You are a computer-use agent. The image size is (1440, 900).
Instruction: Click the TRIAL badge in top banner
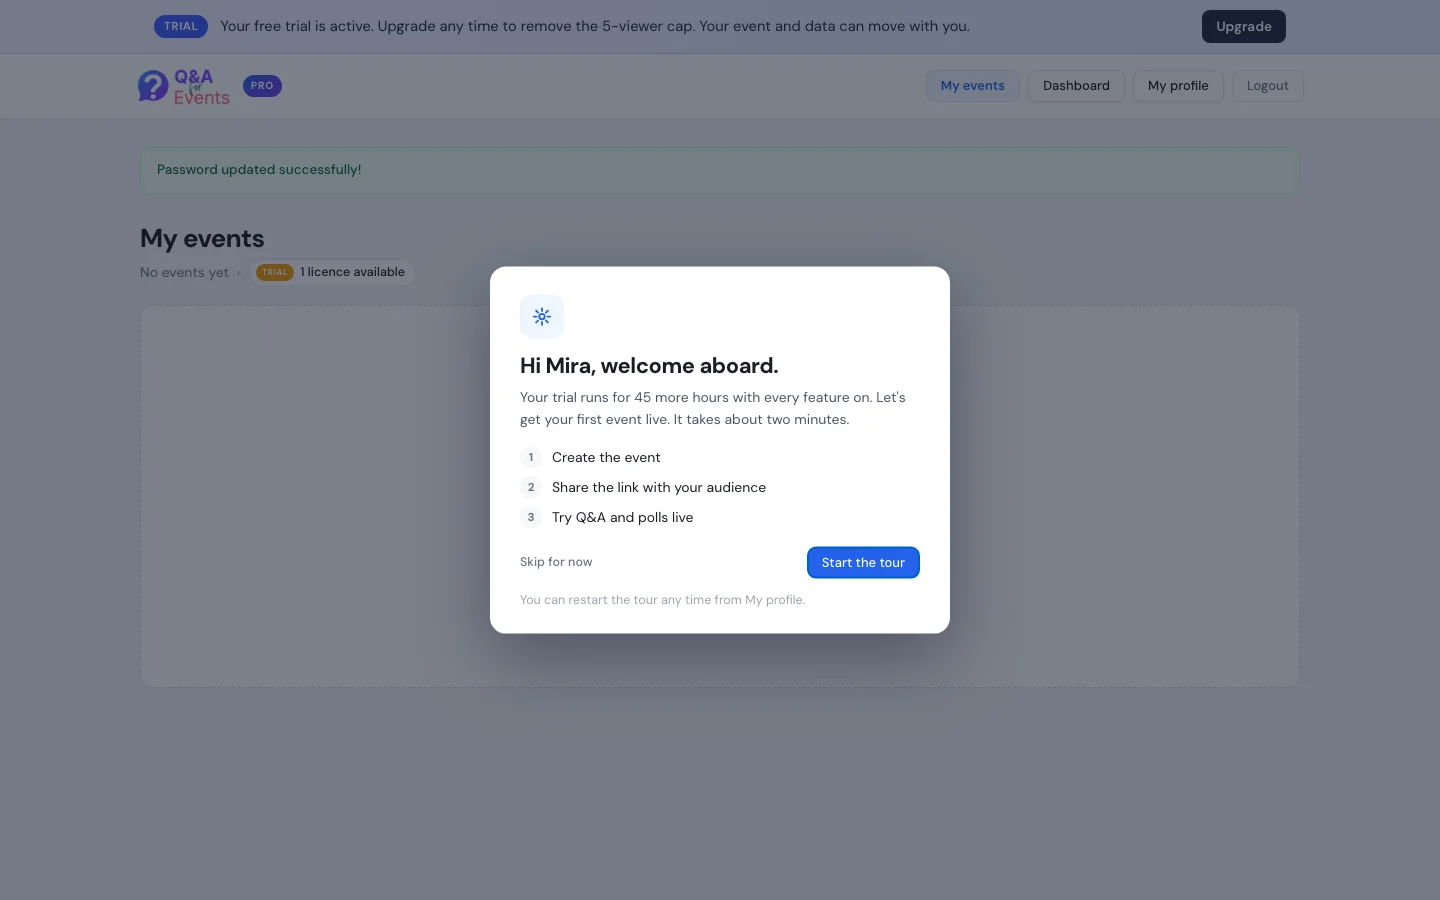point(181,26)
